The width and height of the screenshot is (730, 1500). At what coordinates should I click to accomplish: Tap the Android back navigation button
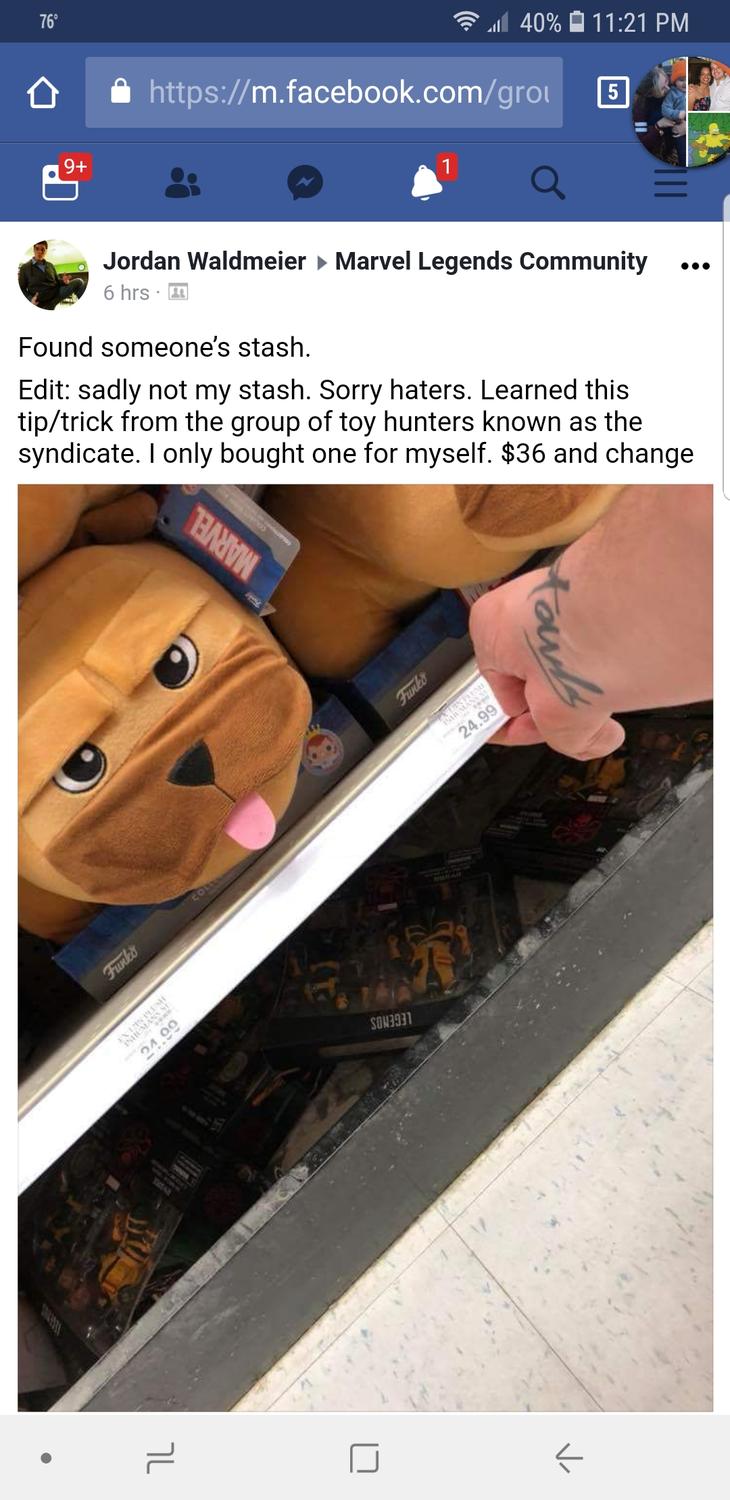pos(569,1459)
